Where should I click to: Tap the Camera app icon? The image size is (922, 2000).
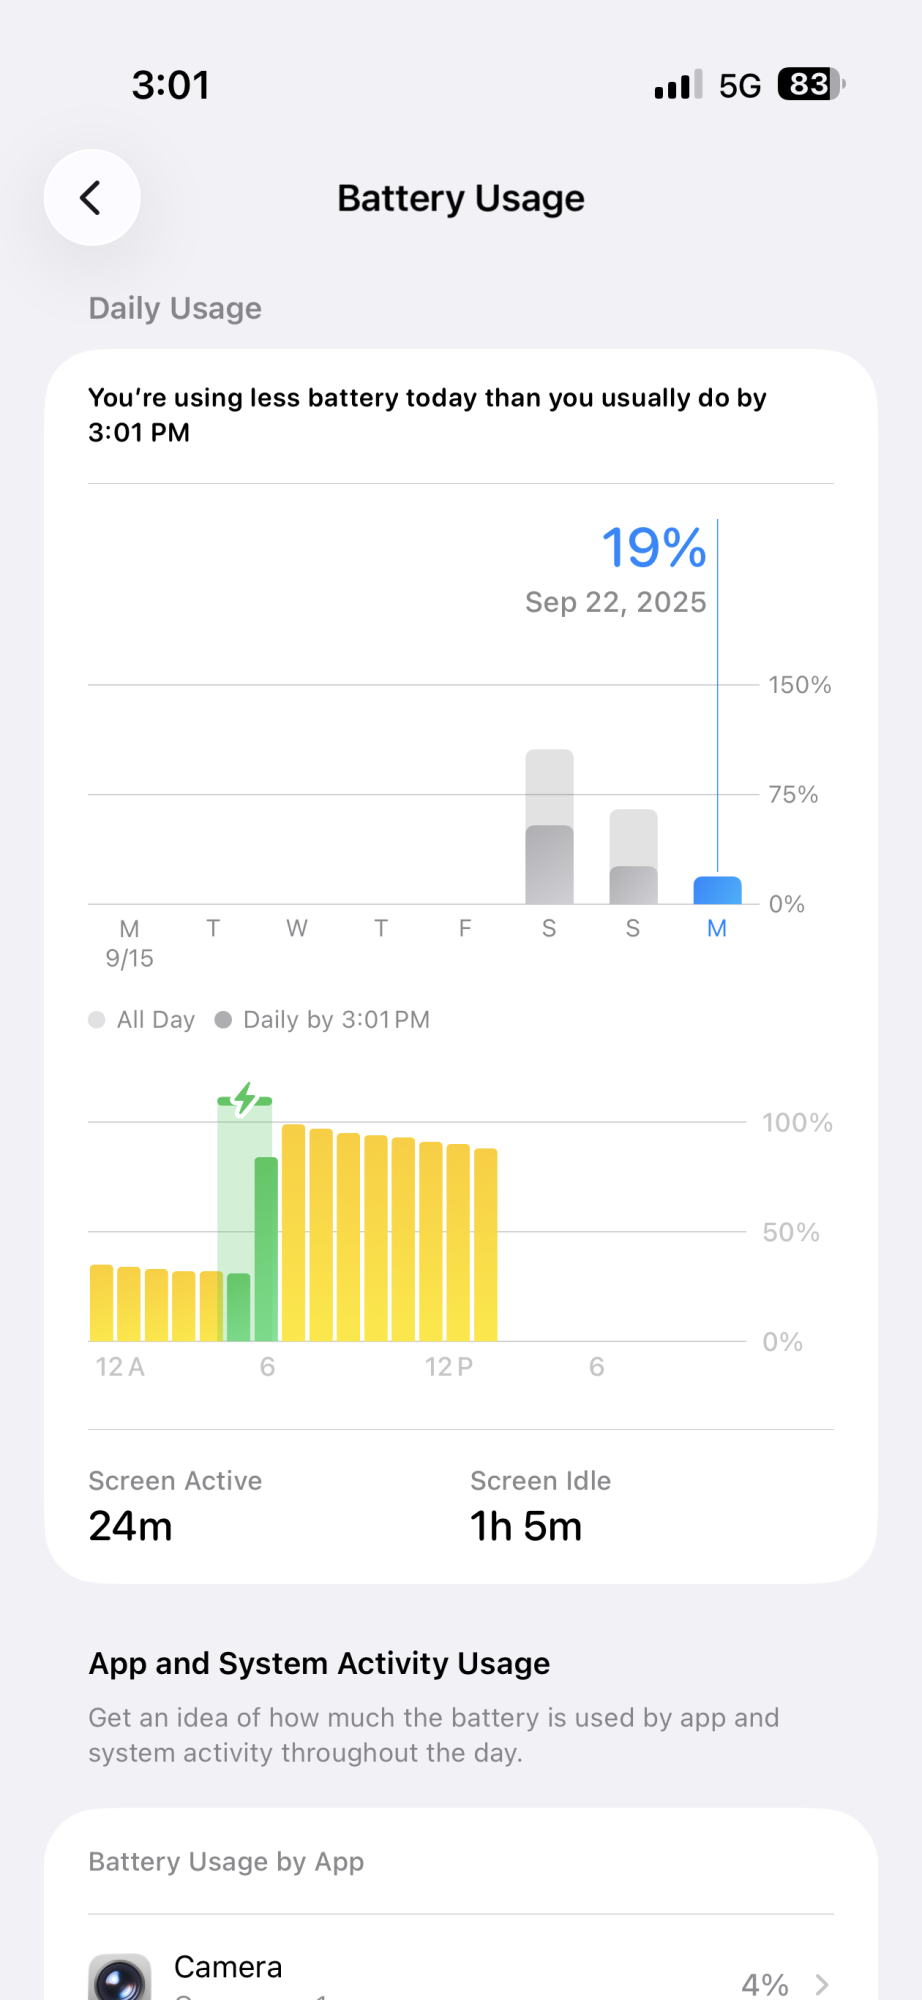click(x=120, y=1978)
